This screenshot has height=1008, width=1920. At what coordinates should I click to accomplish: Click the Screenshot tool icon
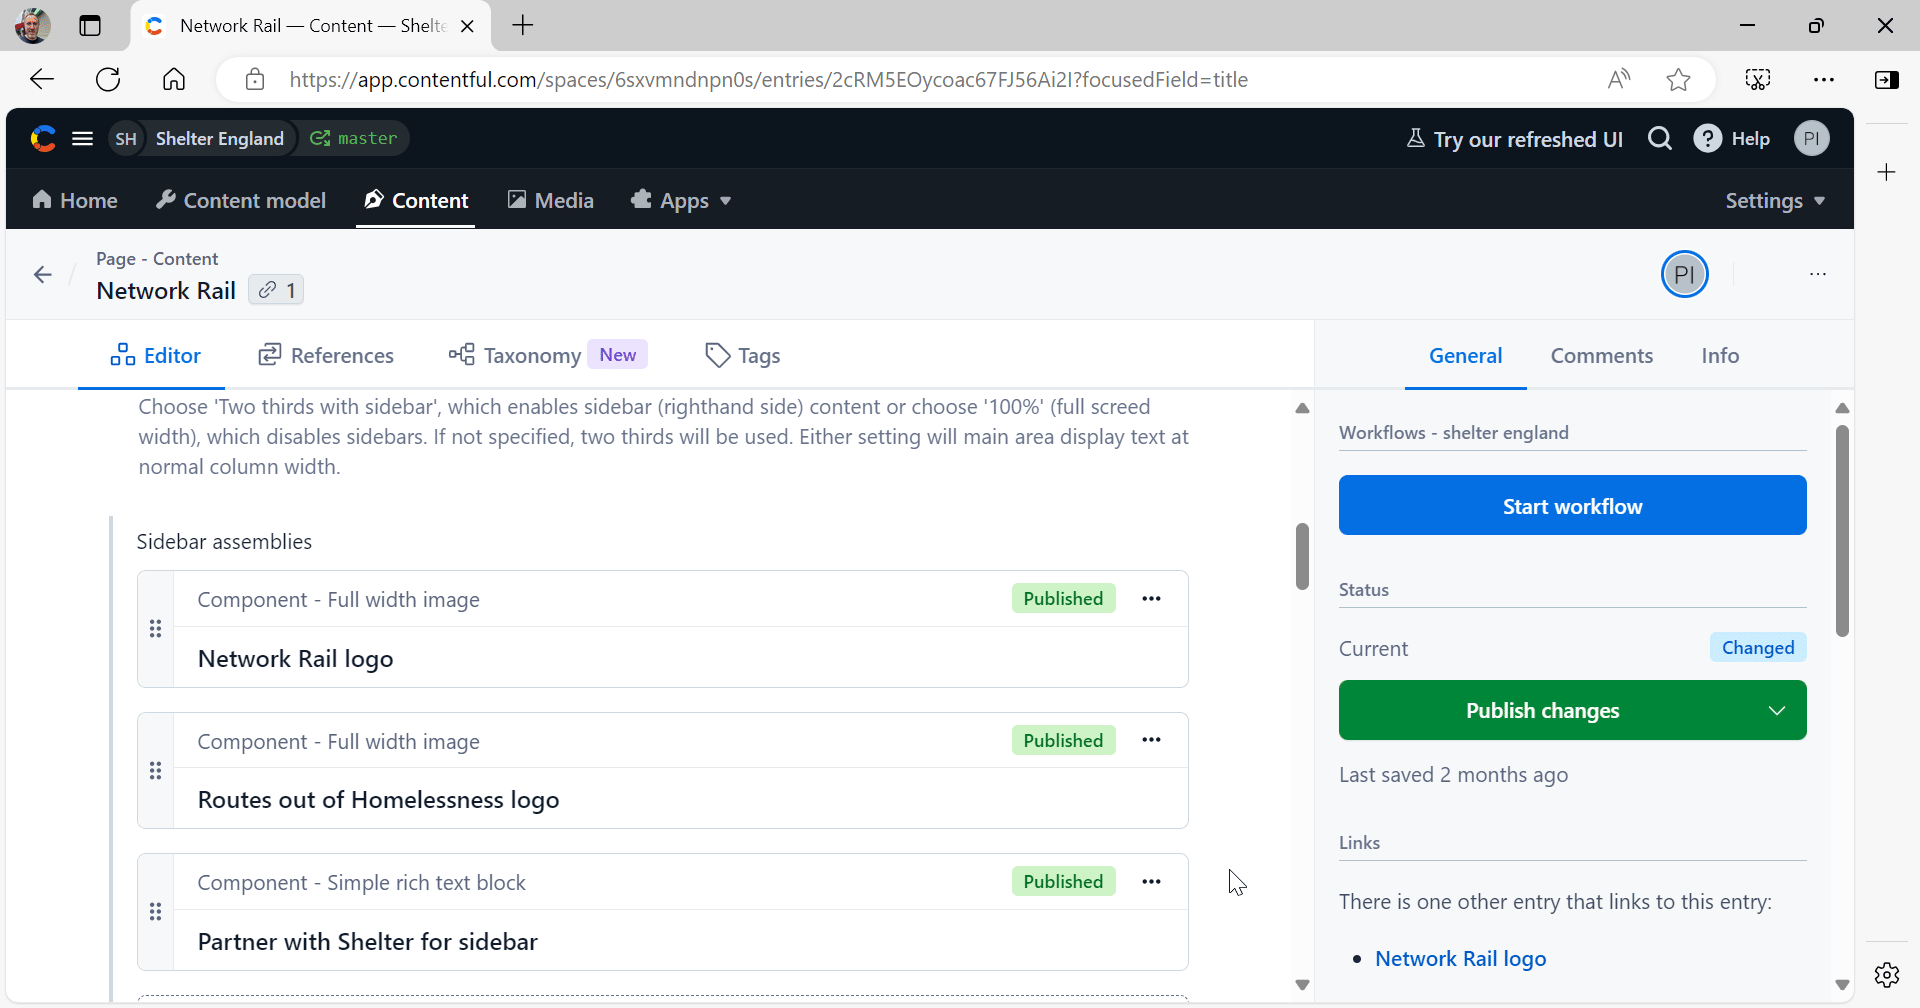(x=1758, y=79)
